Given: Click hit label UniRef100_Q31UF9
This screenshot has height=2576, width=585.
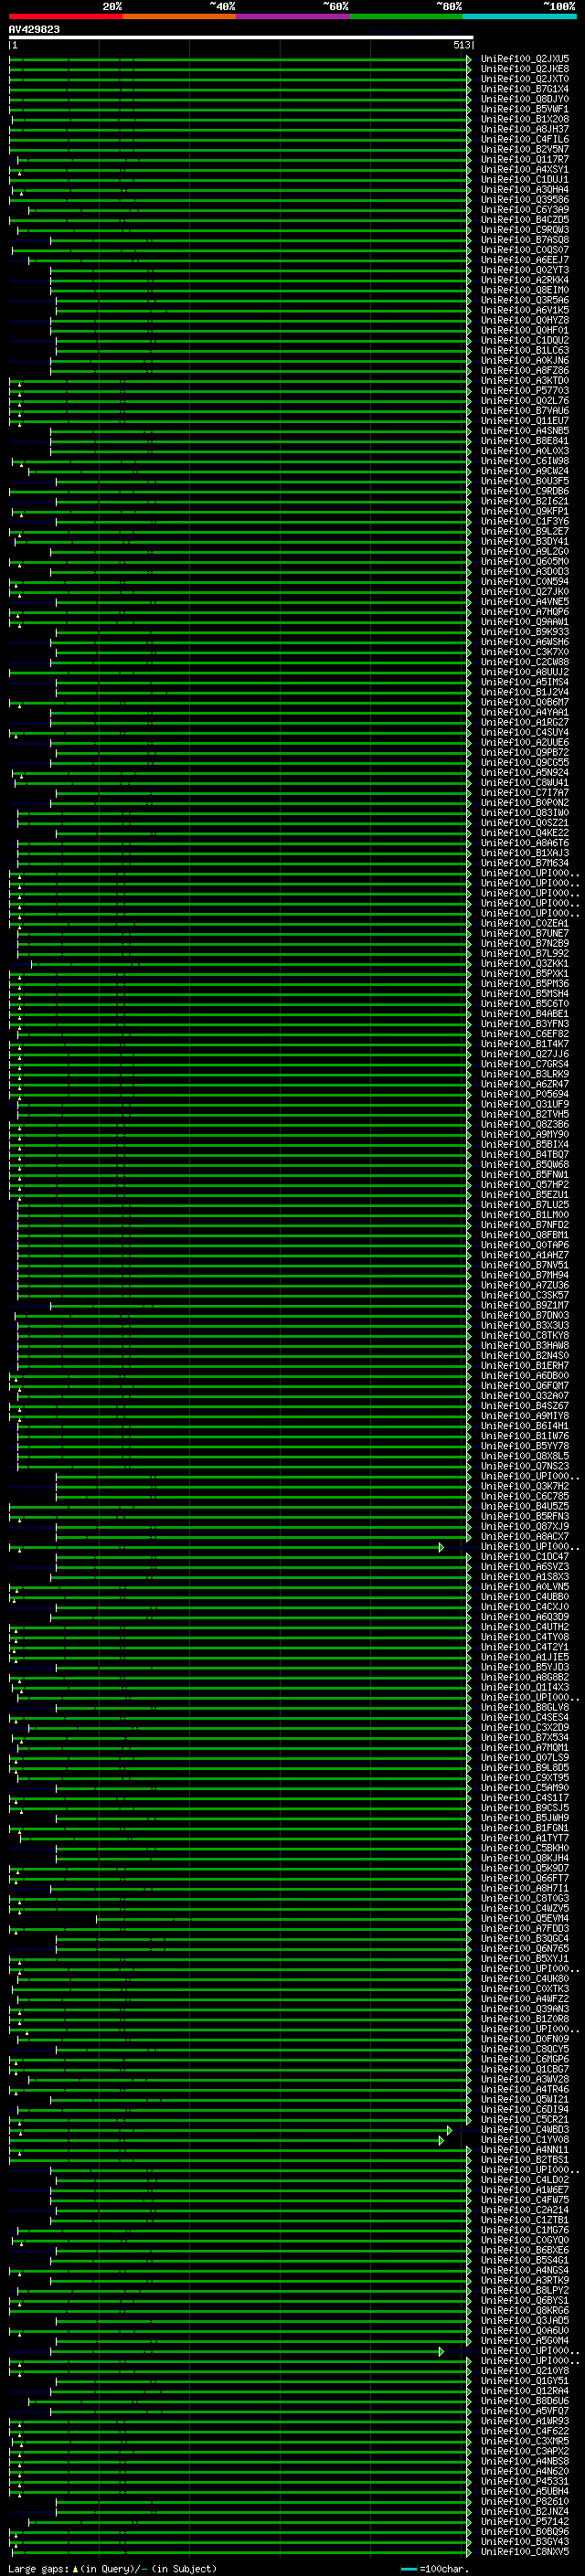Looking at the screenshot, I should [525, 1104].
